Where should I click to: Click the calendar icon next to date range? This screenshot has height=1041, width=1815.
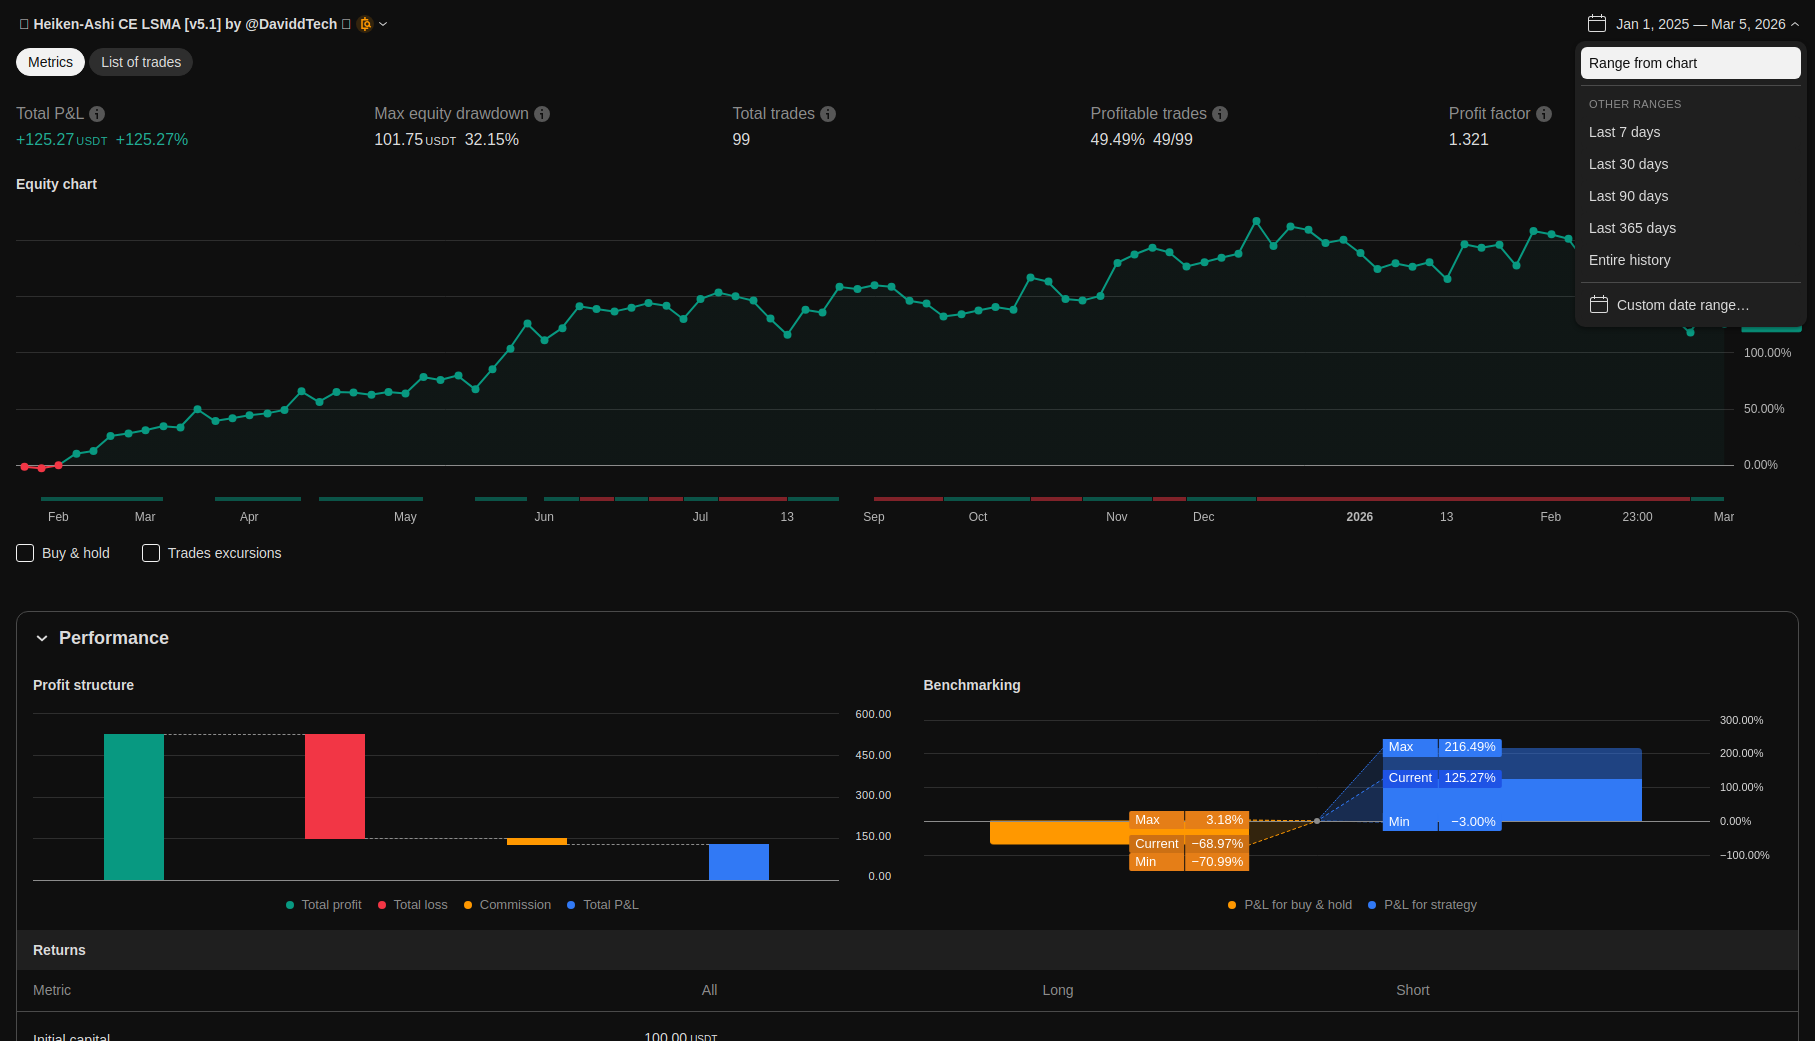pos(1597,24)
